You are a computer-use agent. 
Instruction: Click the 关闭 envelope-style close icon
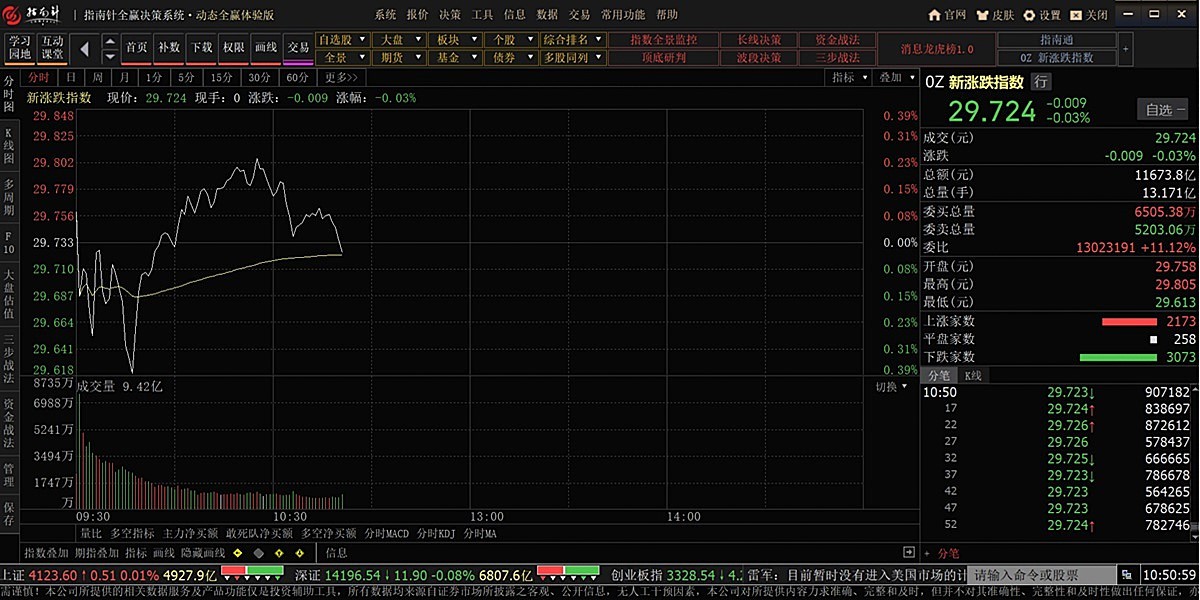click(x=1089, y=15)
